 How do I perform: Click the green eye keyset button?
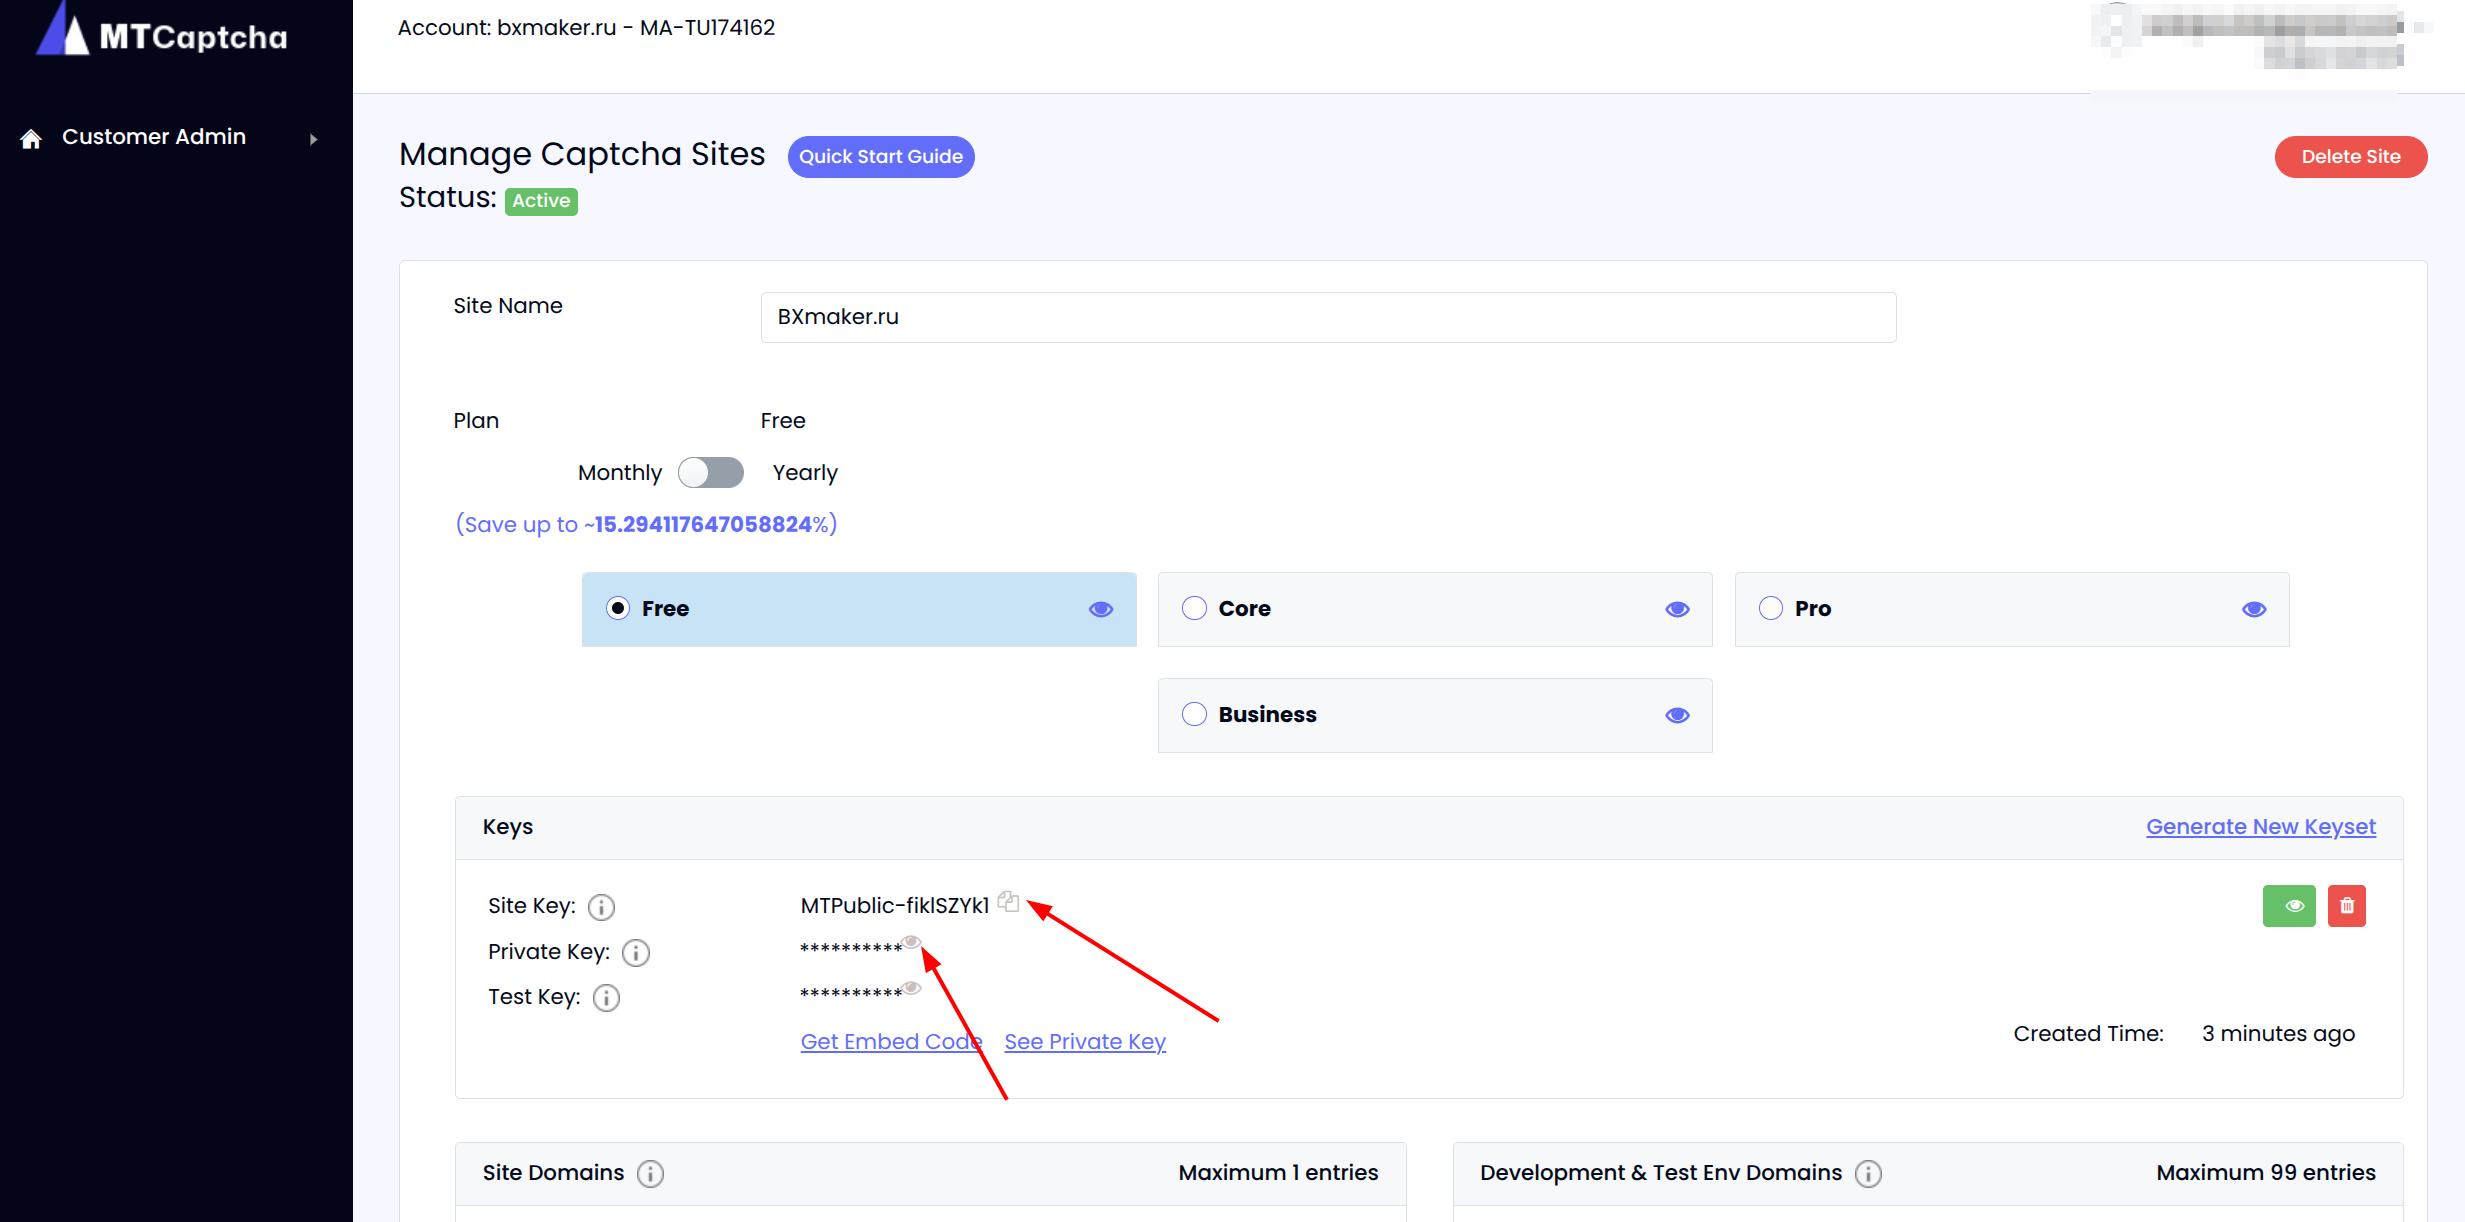pyautogui.click(x=2288, y=906)
